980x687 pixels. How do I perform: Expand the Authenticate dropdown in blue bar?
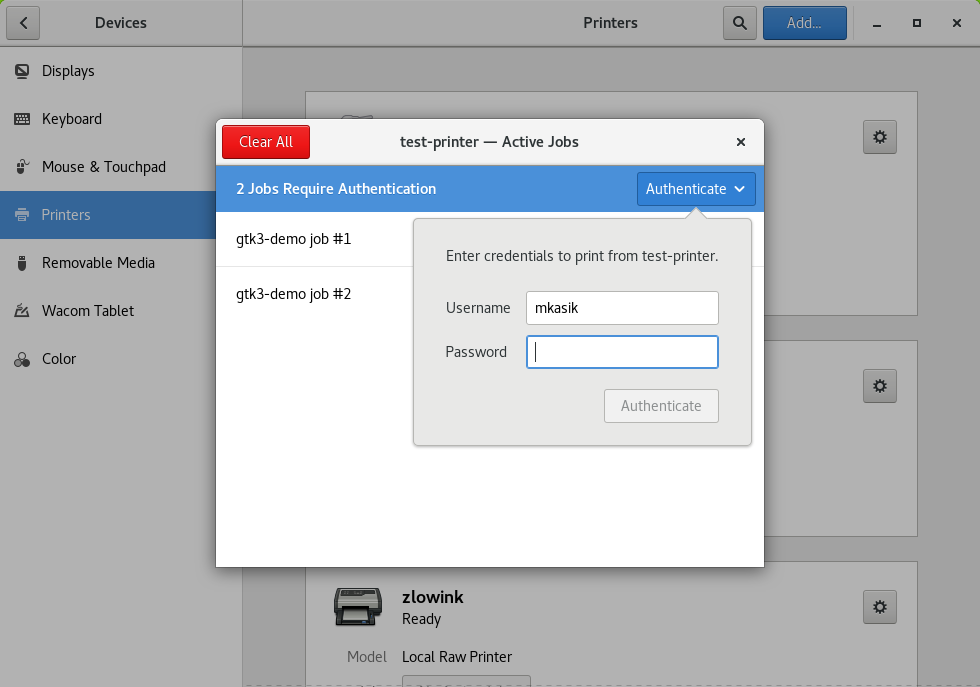tap(696, 189)
